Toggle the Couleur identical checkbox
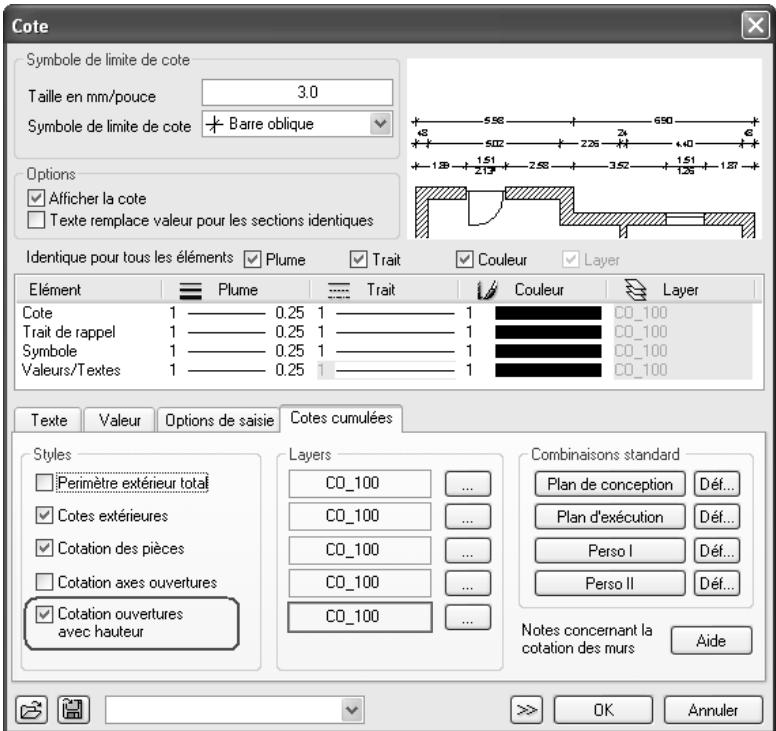This screenshot has height=731, width=776. tap(464, 259)
